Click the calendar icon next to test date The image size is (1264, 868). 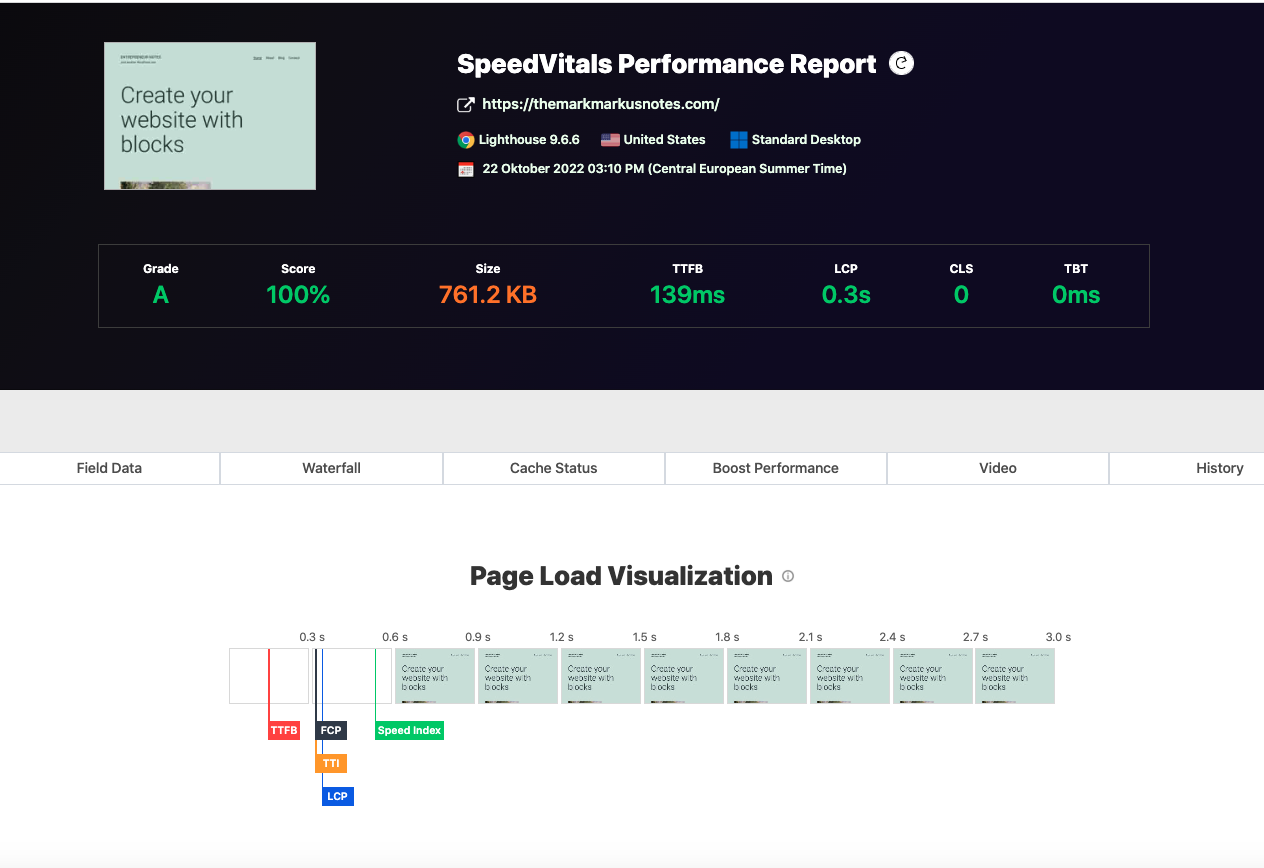pos(466,169)
